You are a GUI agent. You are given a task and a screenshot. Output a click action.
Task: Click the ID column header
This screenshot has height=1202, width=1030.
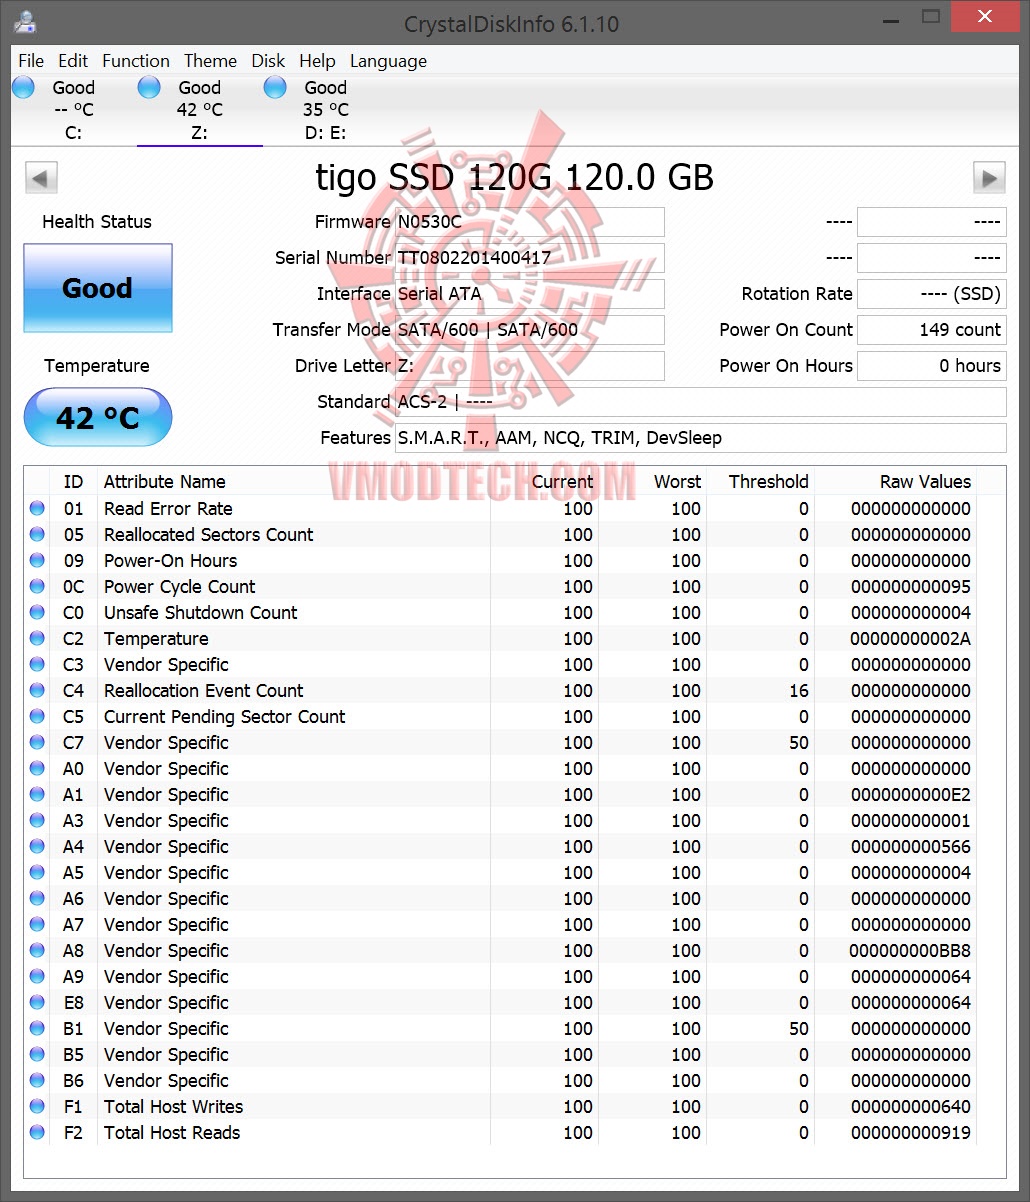(x=73, y=482)
